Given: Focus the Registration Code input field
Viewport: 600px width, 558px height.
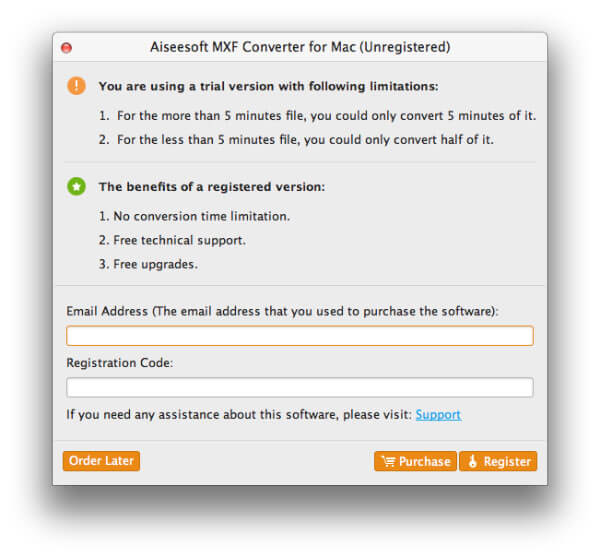Looking at the screenshot, I should [x=300, y=387].
